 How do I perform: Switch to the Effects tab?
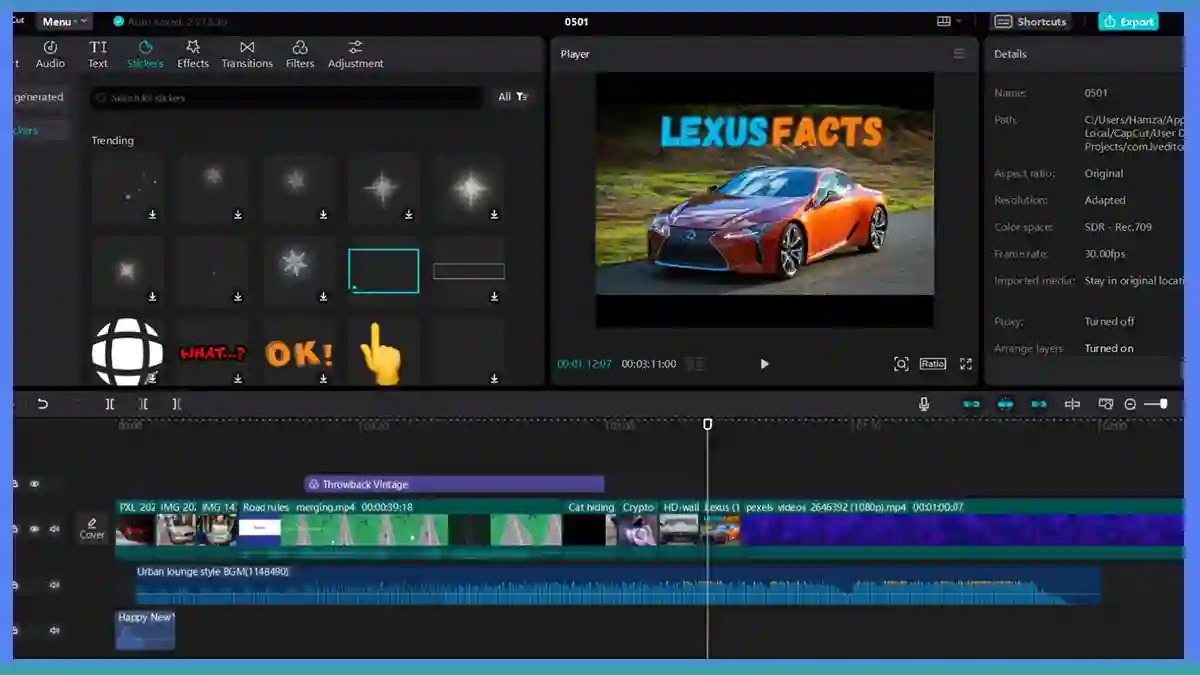tap(193, 54)
